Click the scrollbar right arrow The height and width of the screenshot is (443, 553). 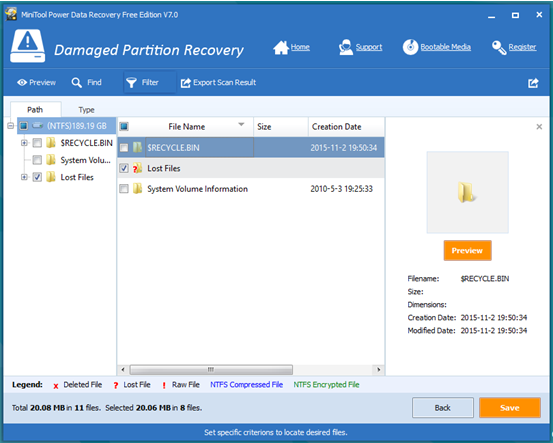[x=378, y=370]
